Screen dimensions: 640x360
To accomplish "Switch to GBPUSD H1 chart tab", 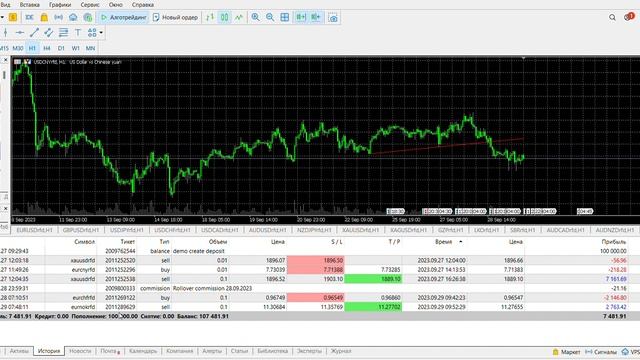I will click(x=81, y=230).
